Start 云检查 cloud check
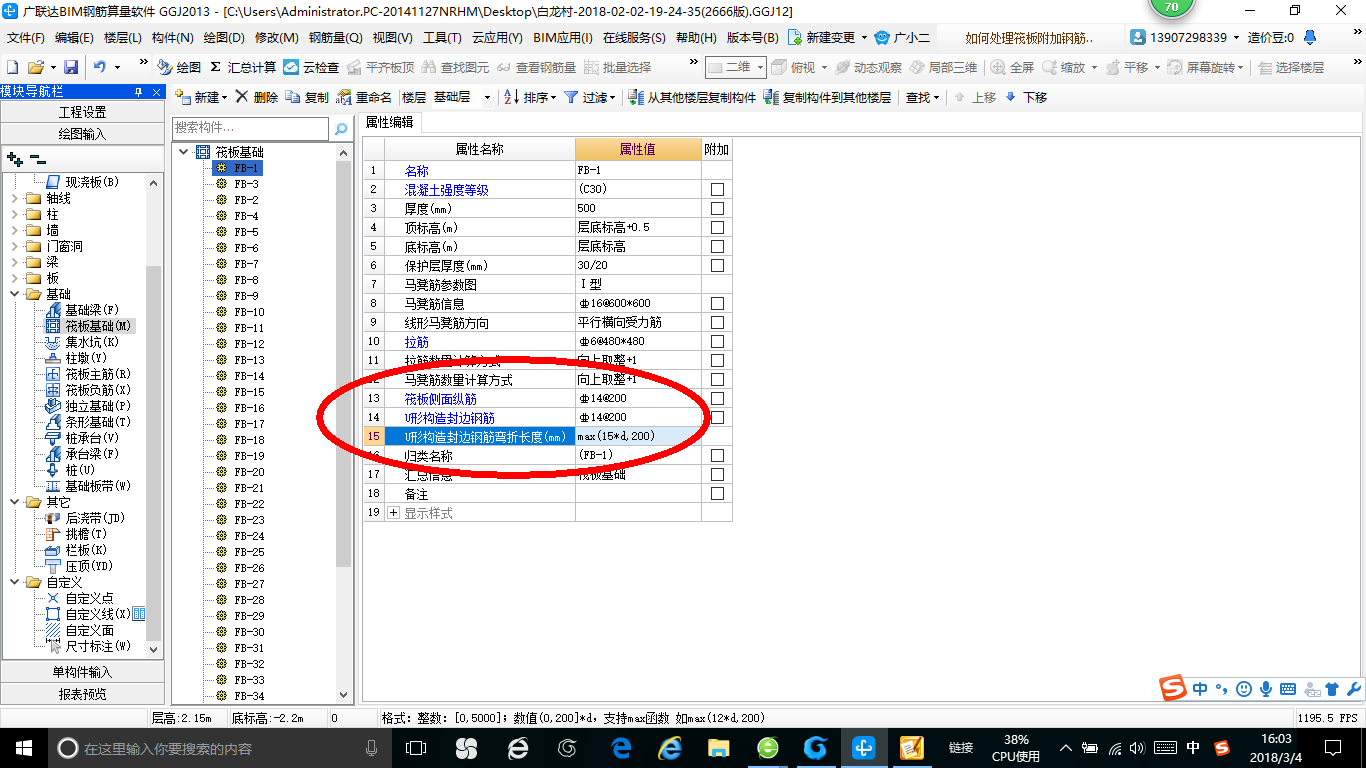 311,67
